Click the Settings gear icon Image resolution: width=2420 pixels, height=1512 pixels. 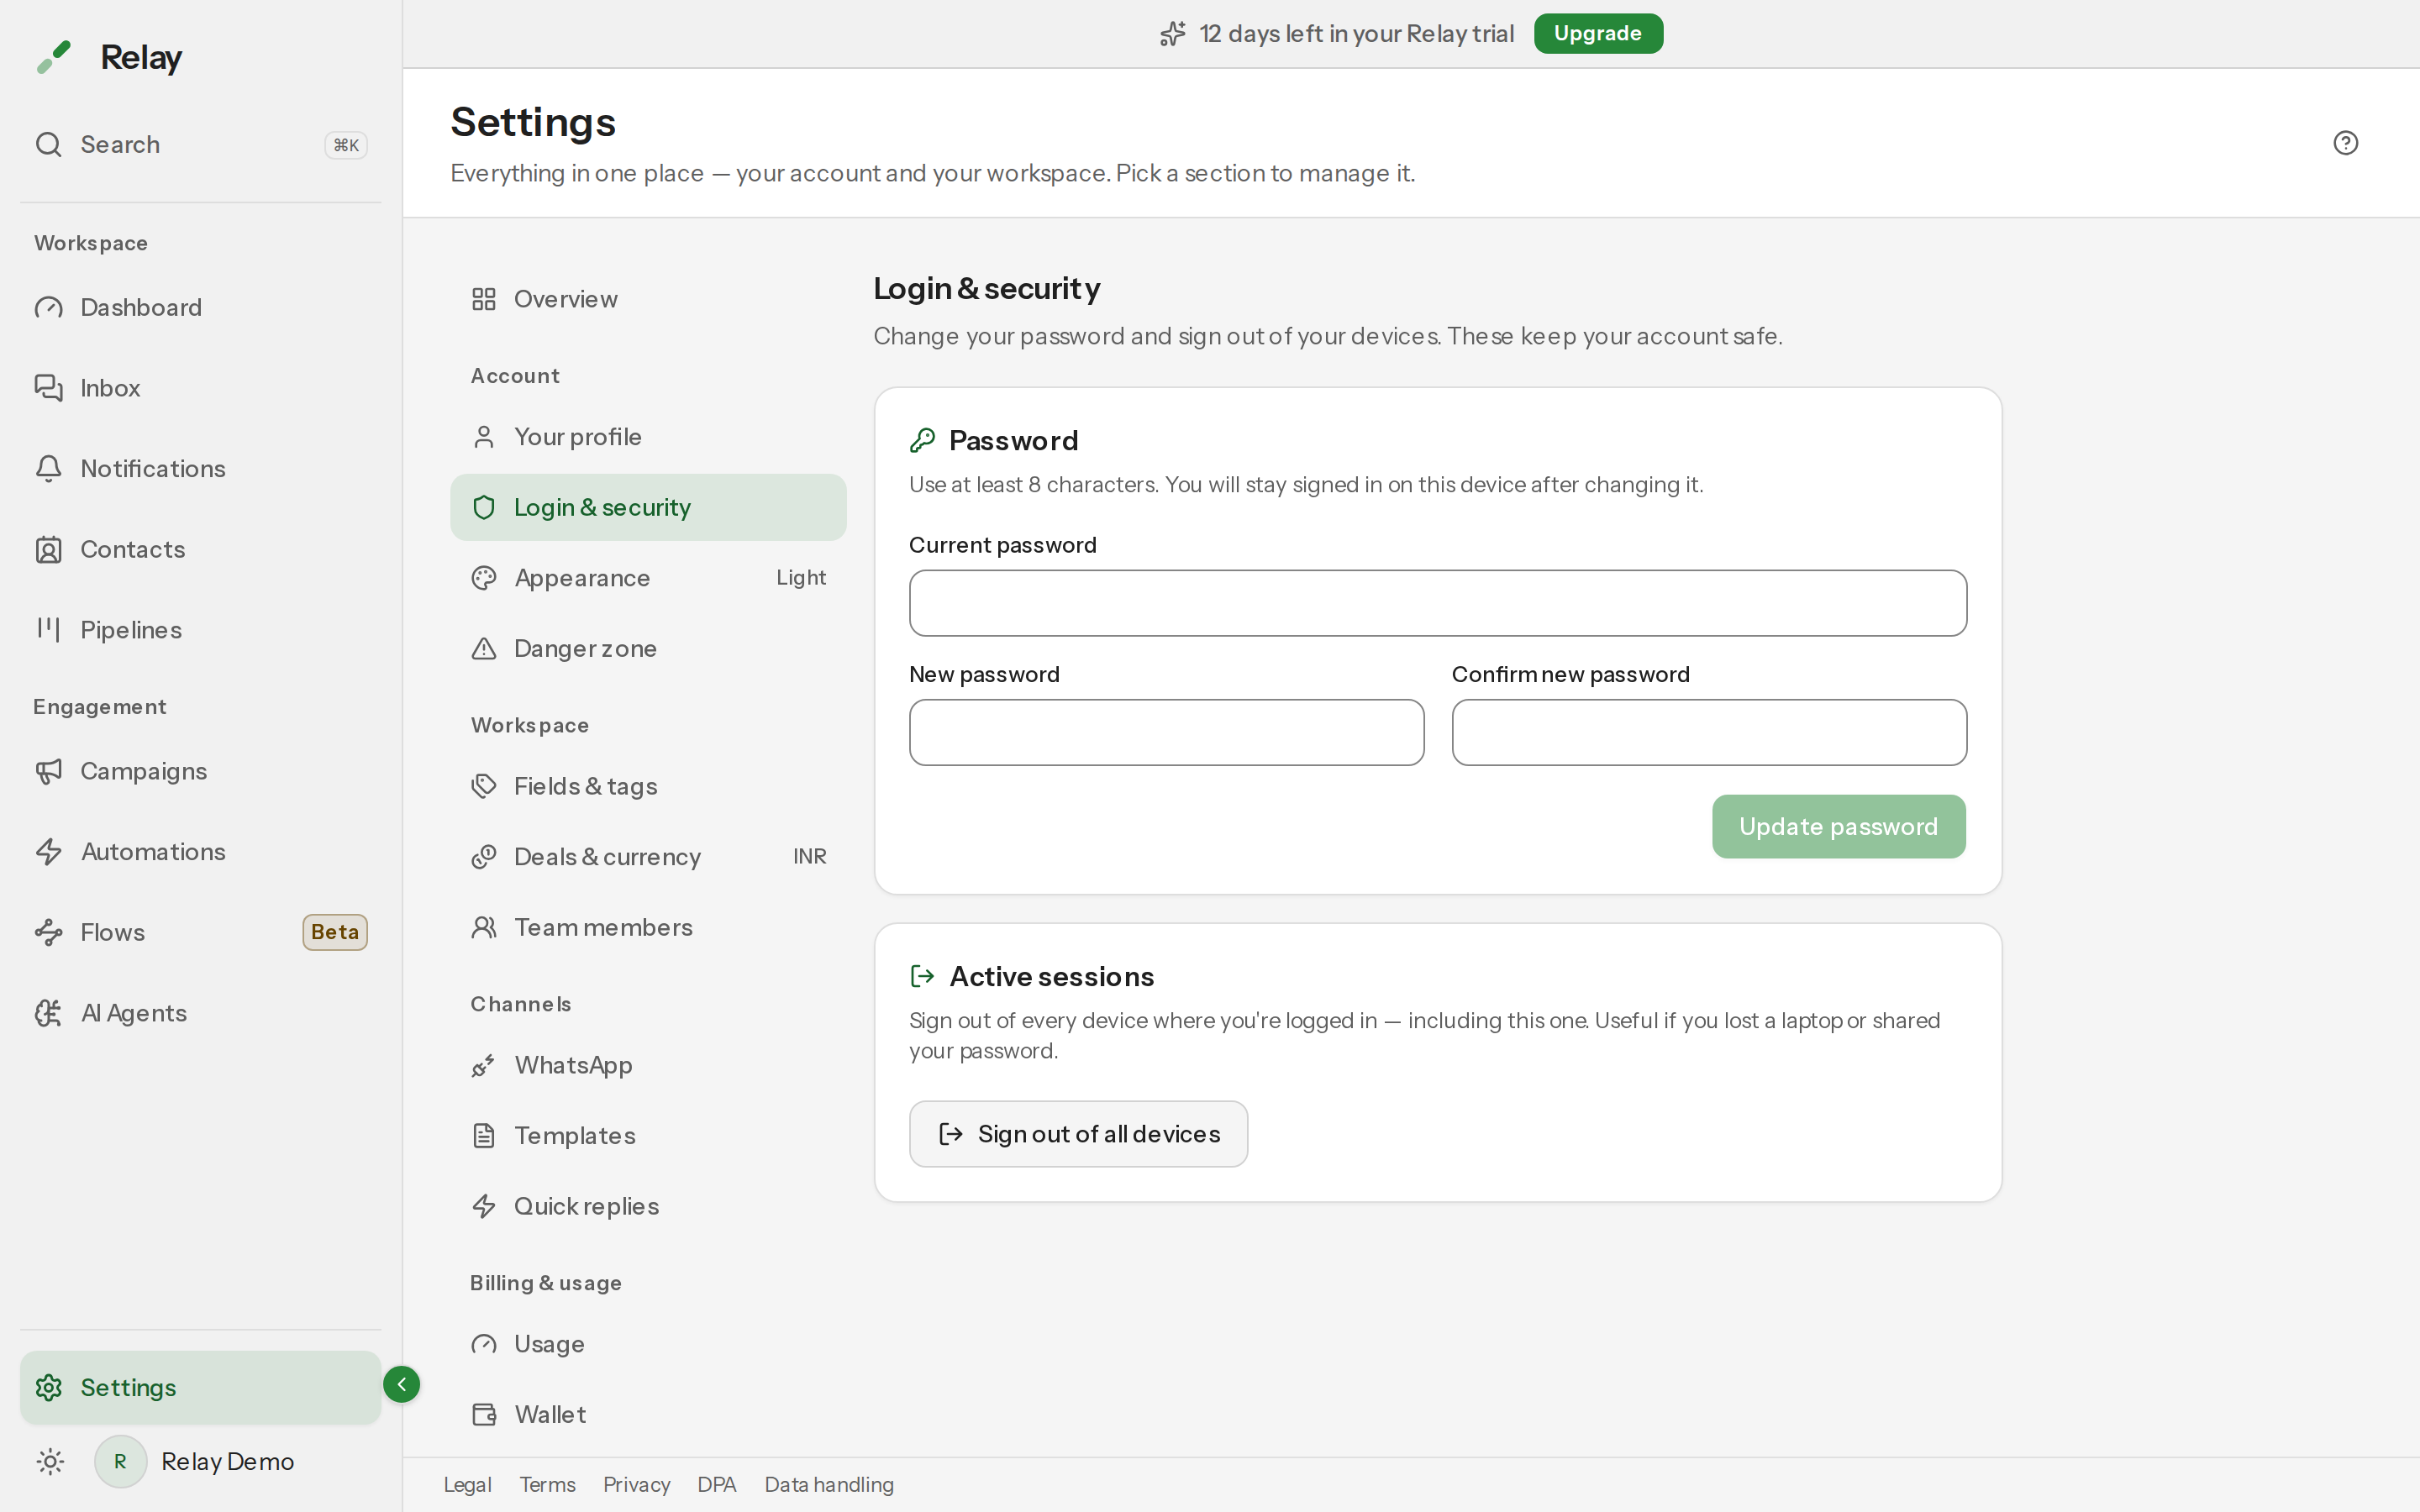point(48,1387)
